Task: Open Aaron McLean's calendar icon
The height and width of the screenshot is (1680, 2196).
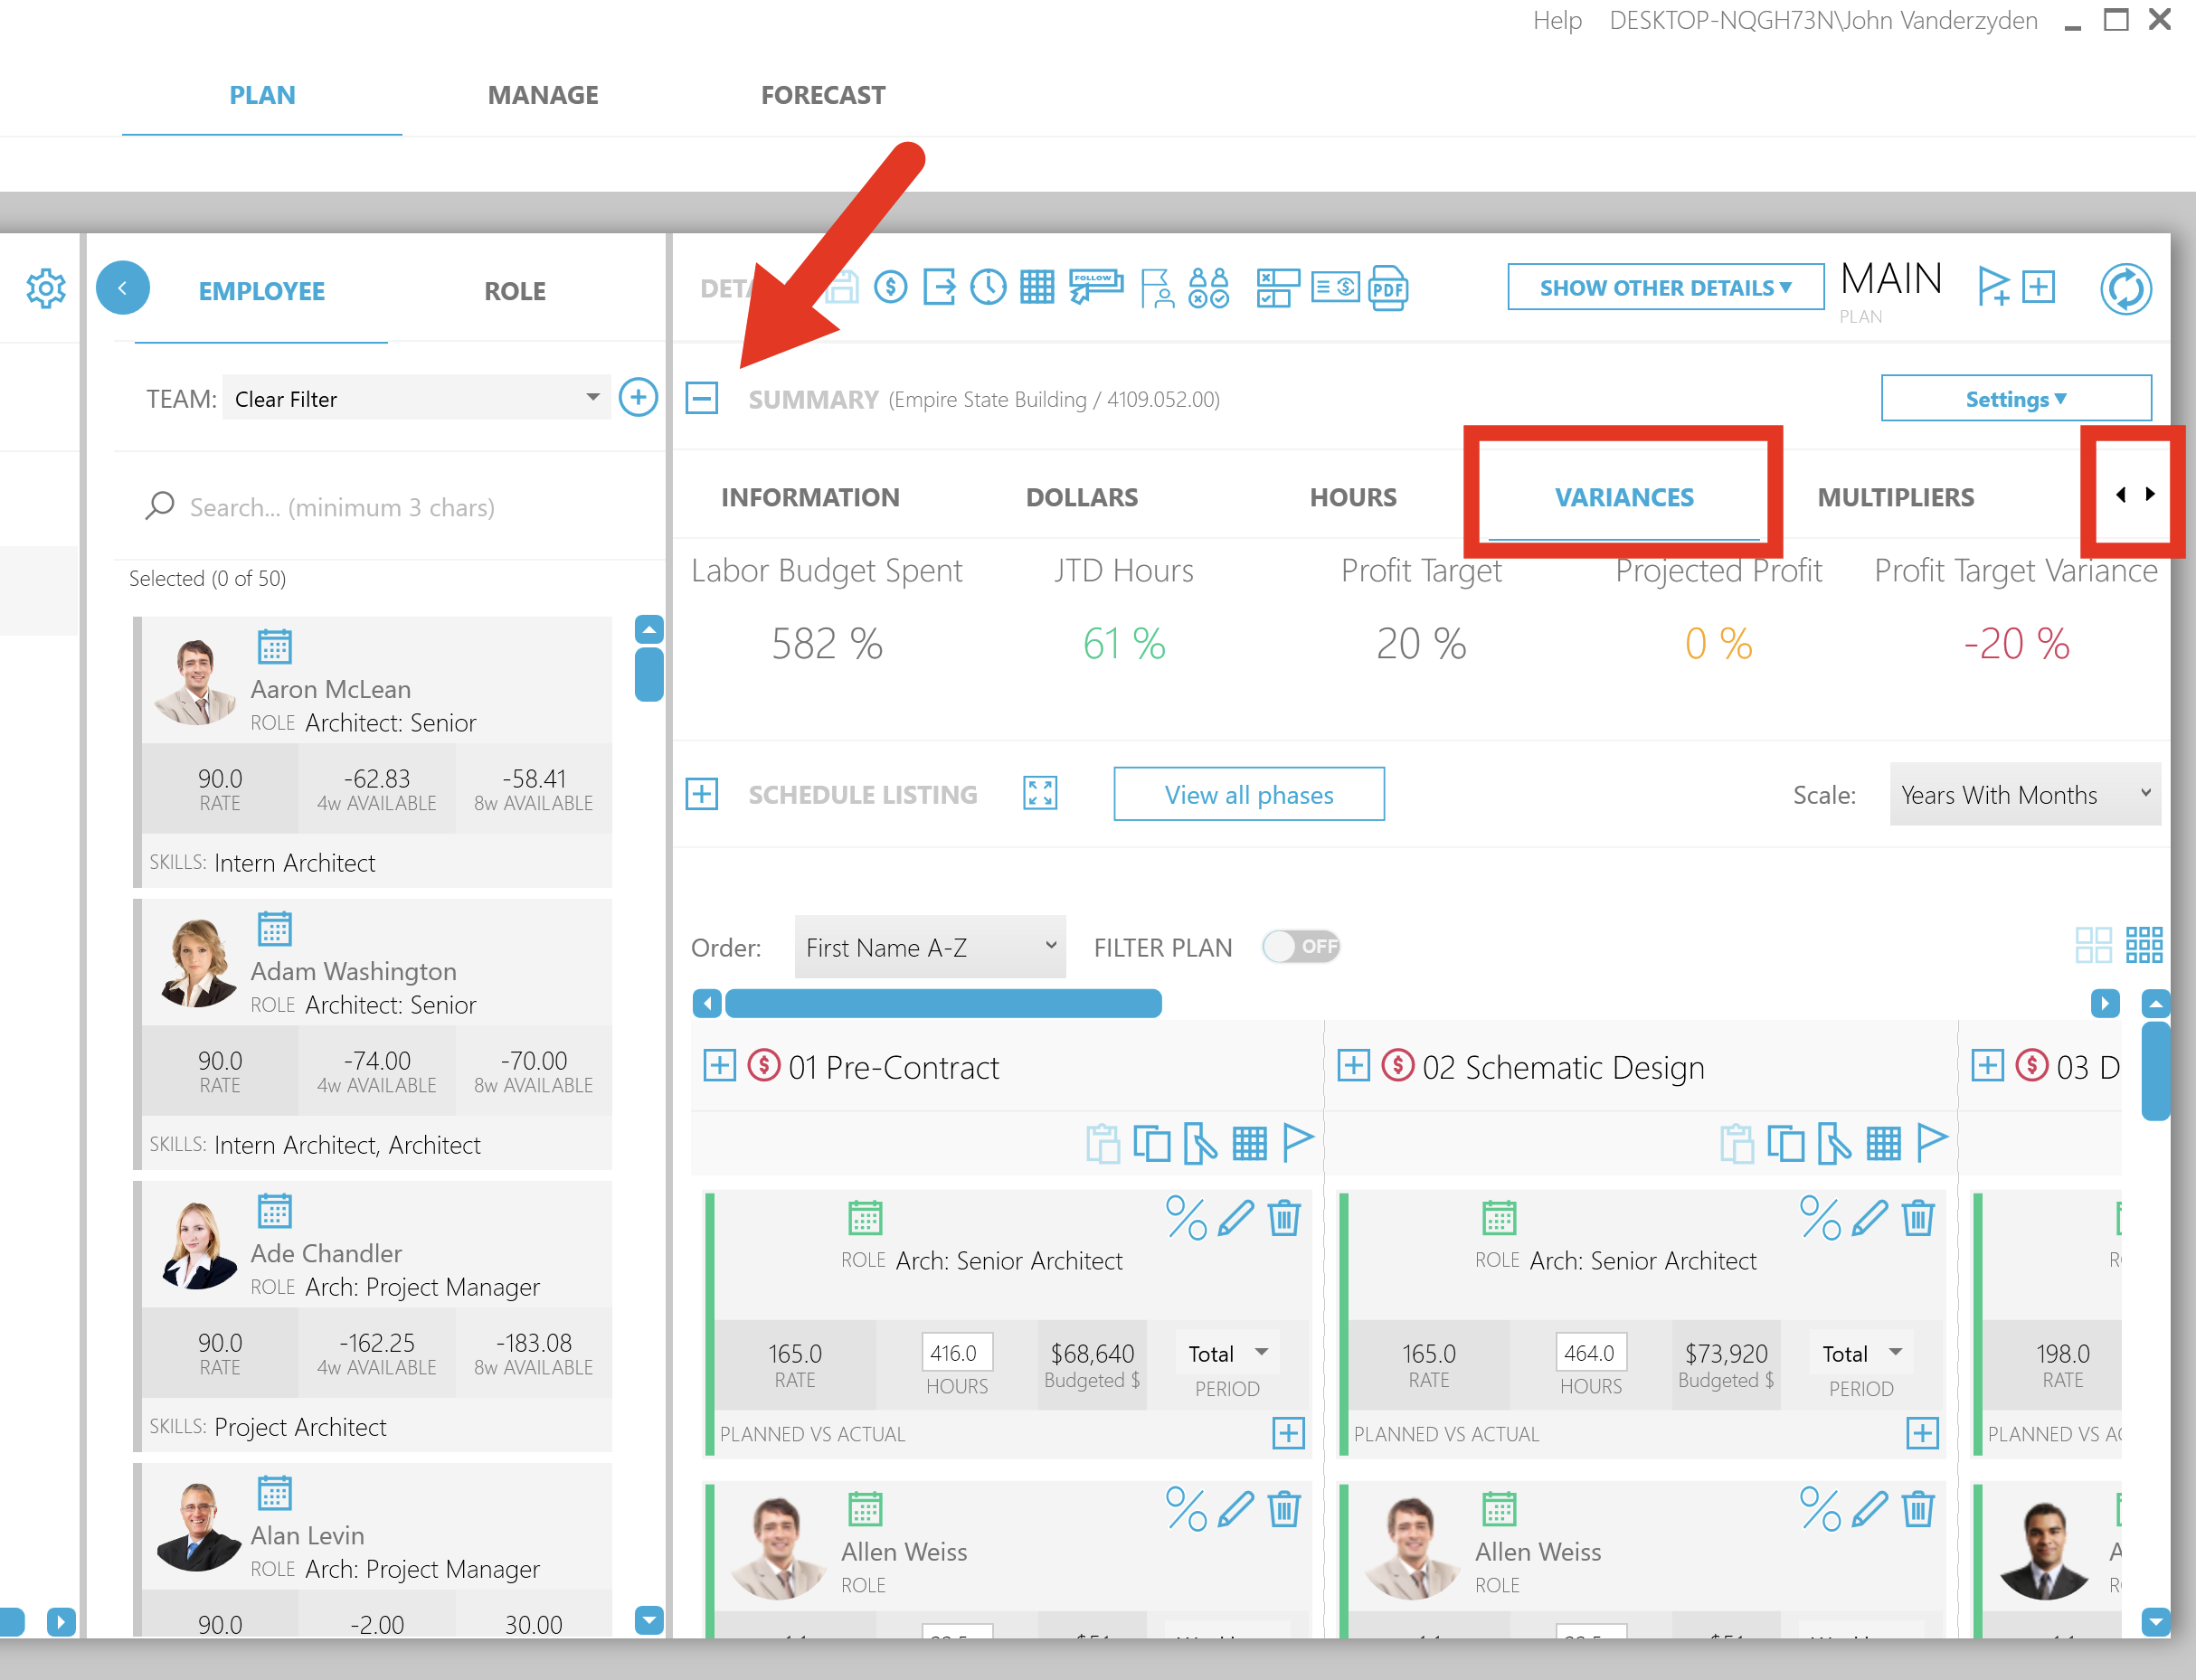Action: point(274,646)
